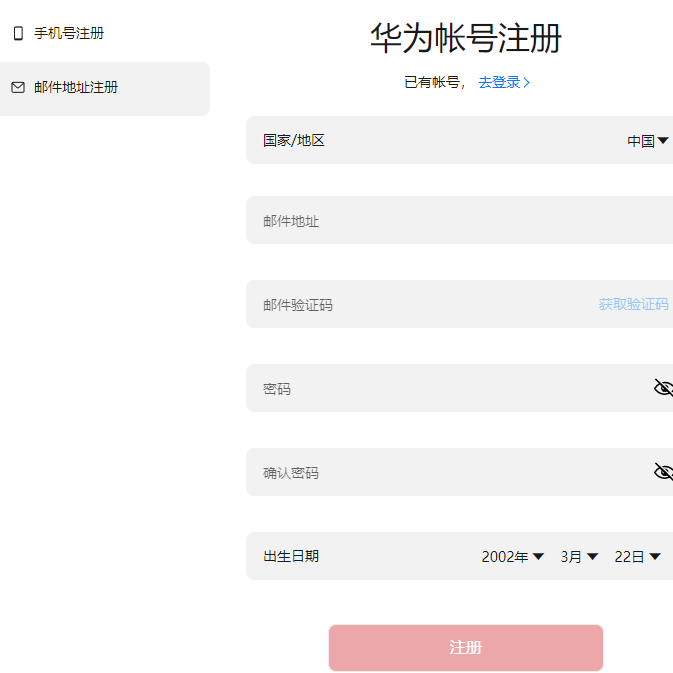
Task: Click the envelope icon beside 邮件地址注册
Action: pos(18,88)
